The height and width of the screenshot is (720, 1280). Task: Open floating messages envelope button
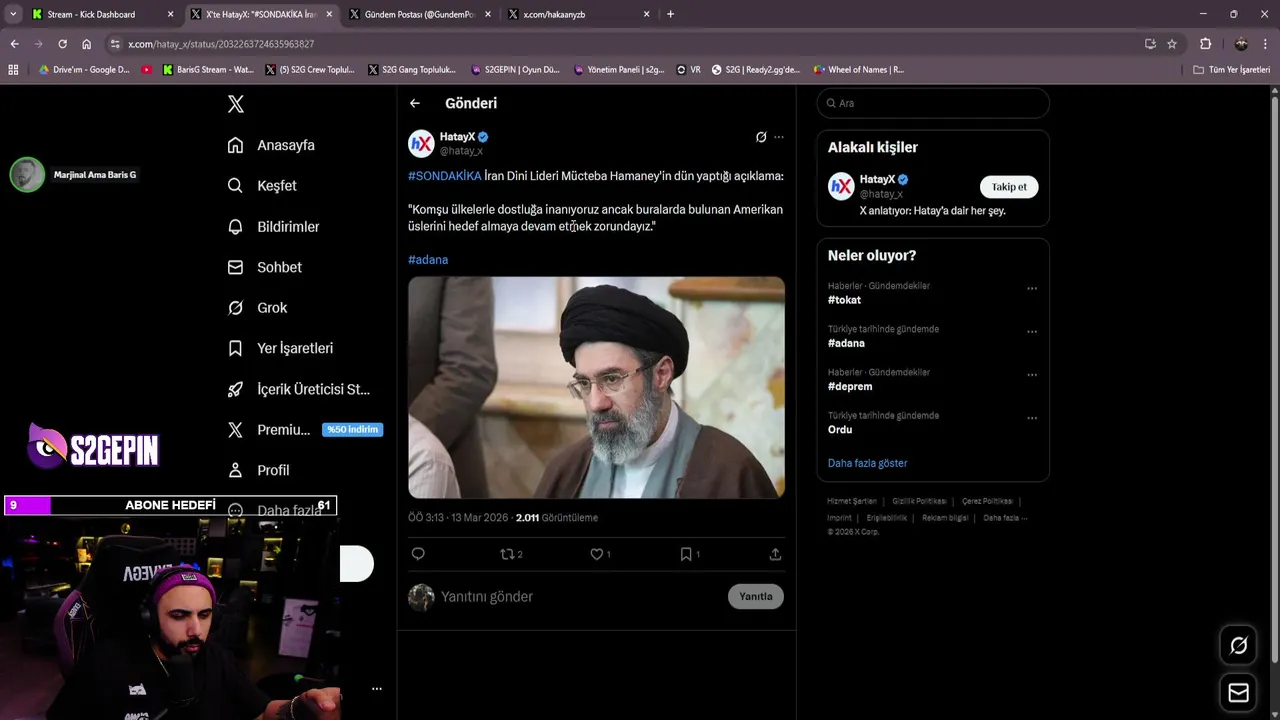(x=1238, y=692)
